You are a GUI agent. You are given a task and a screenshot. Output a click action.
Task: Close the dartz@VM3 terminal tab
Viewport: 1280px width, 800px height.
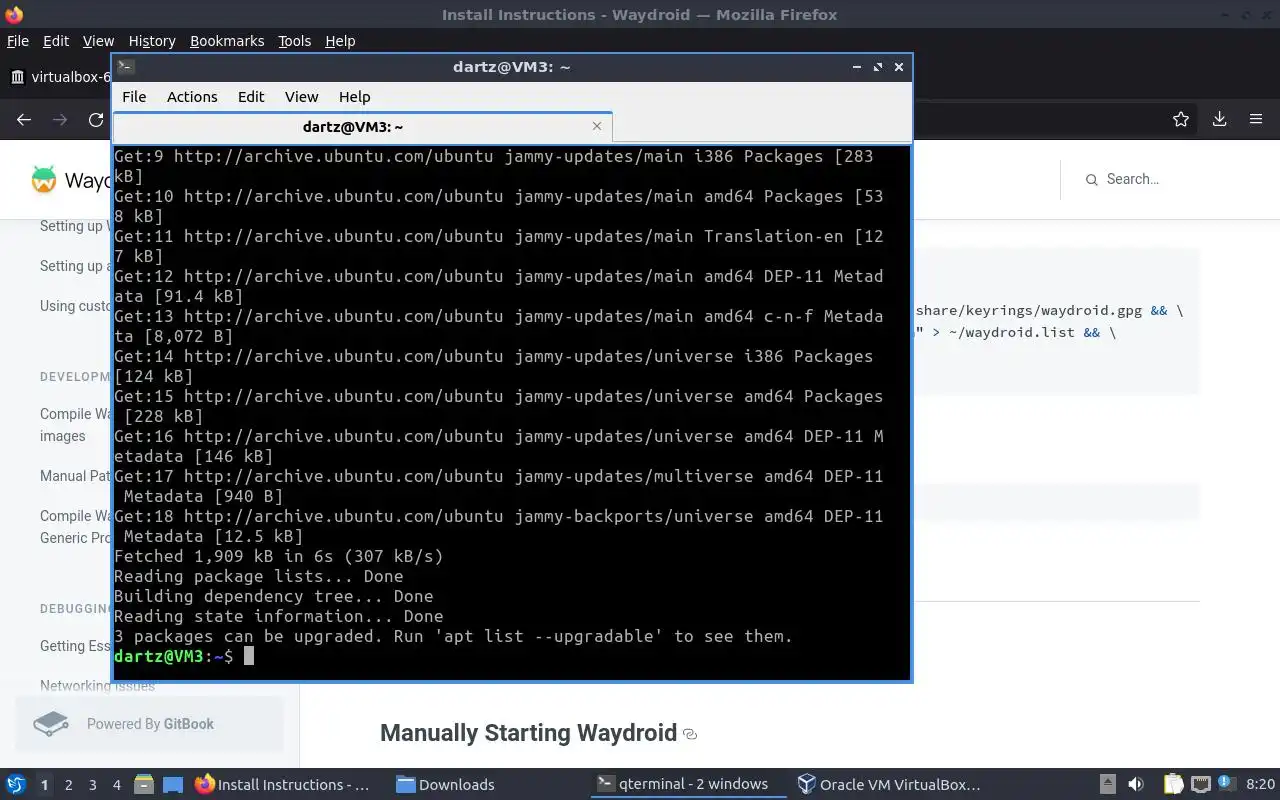597,126
